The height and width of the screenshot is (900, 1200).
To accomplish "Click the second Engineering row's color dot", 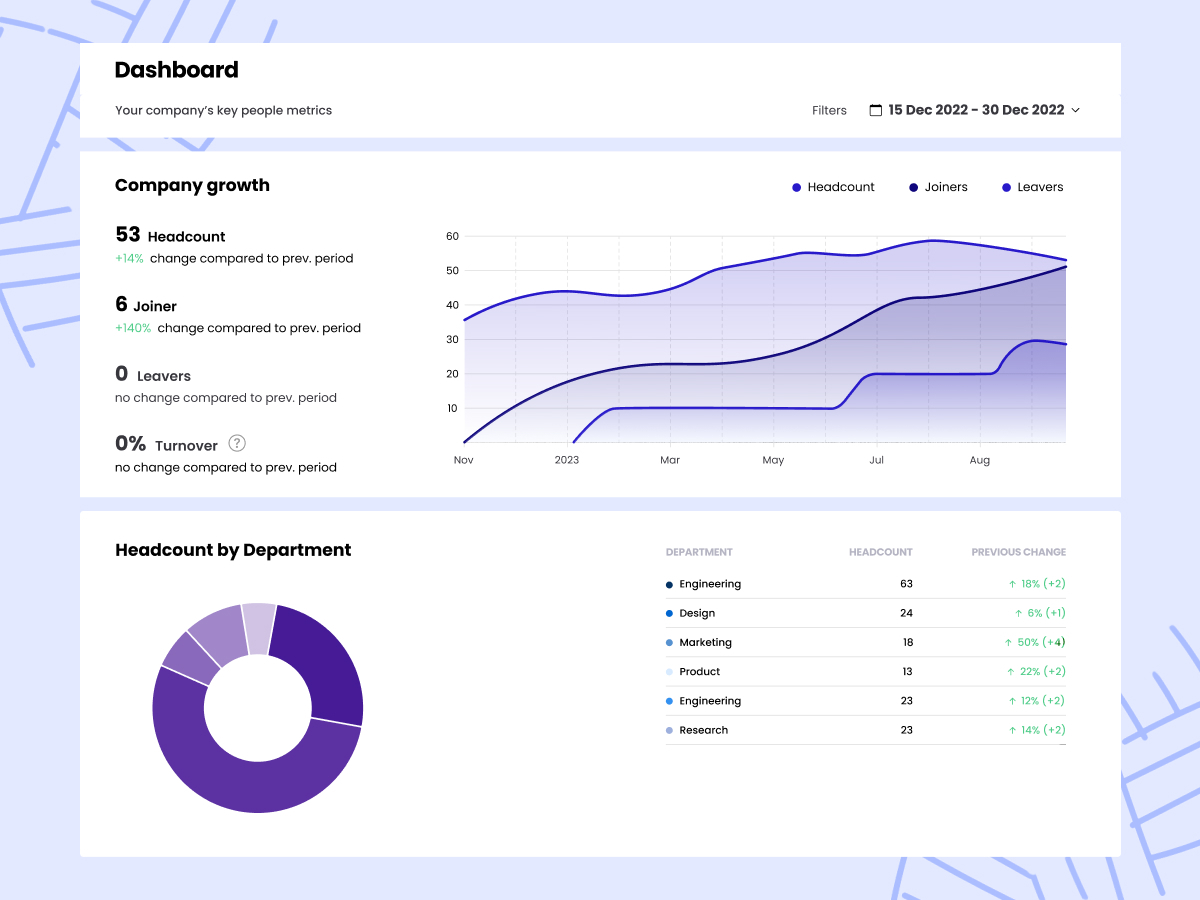I will [x=667, y=701].
